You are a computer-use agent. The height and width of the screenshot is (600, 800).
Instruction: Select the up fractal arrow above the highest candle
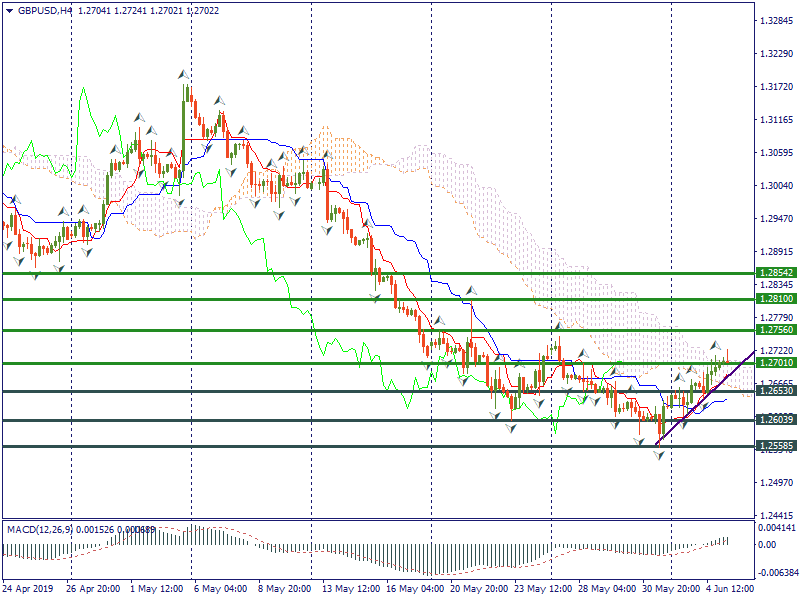coord(182,74)
